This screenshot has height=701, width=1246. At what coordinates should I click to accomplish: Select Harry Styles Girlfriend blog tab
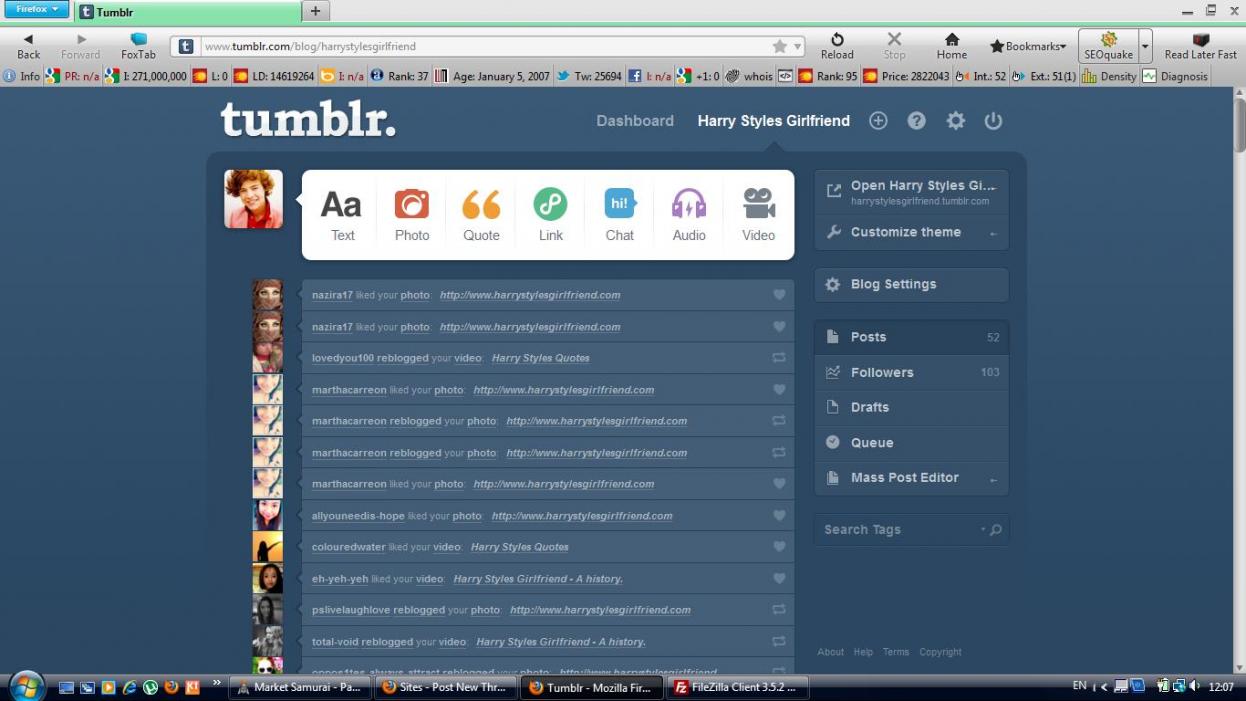coord(774,120)
